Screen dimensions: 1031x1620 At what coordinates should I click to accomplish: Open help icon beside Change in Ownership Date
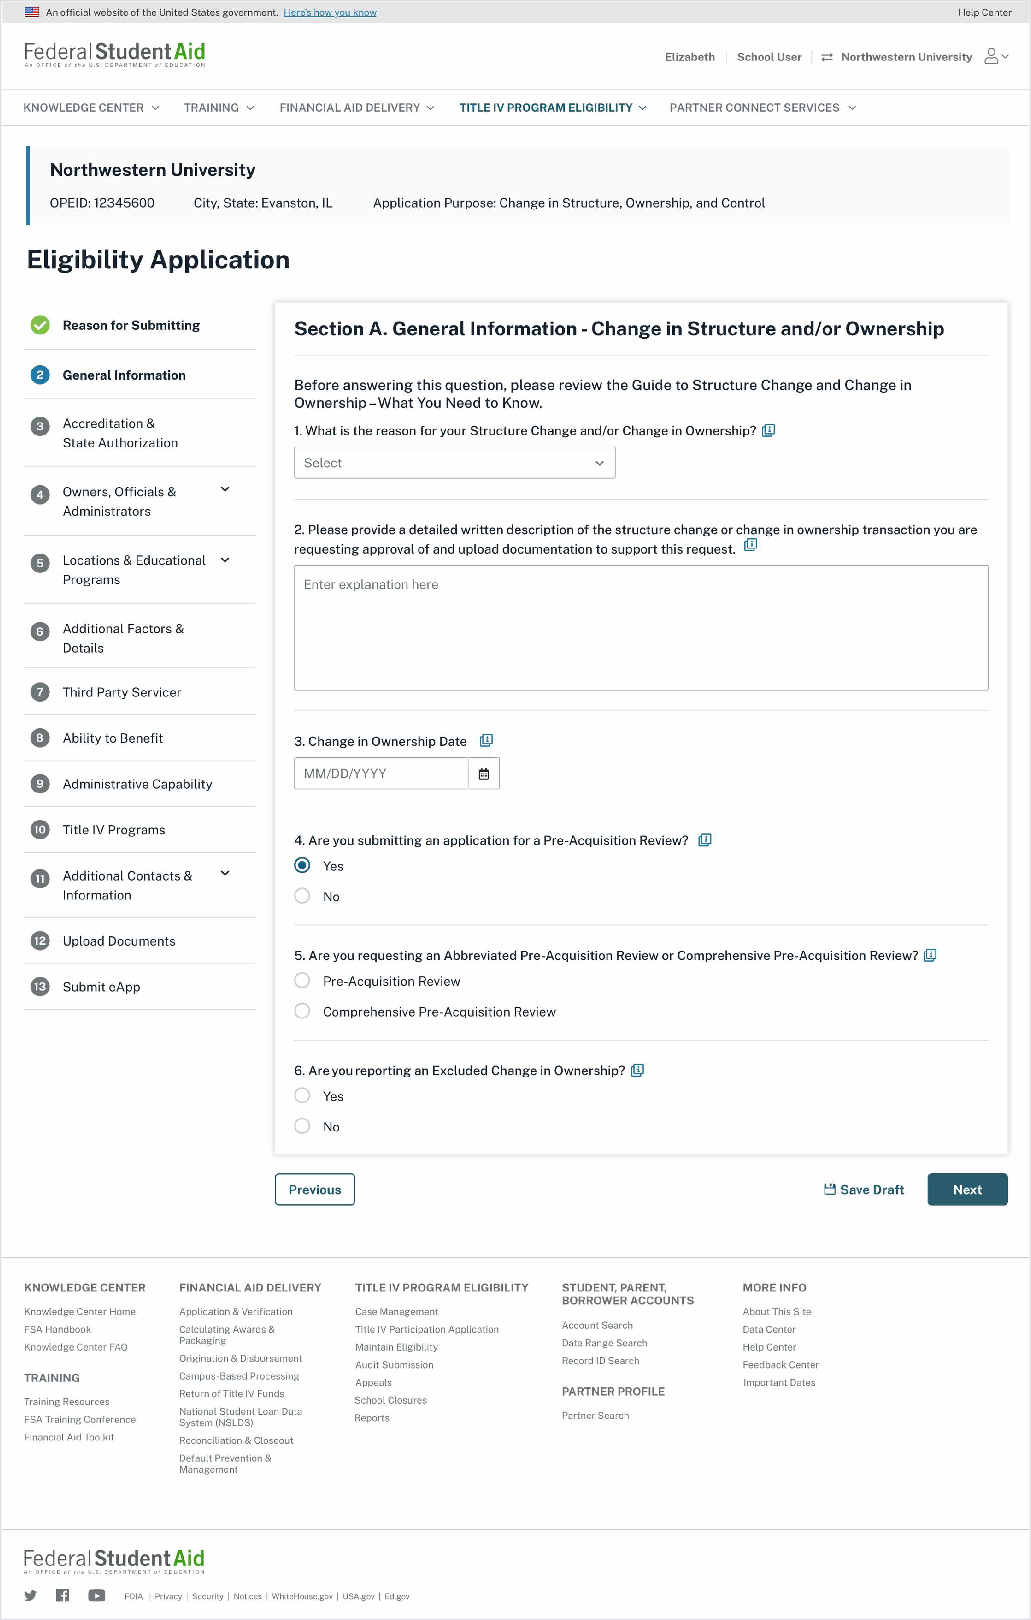(x=486, y=741)
